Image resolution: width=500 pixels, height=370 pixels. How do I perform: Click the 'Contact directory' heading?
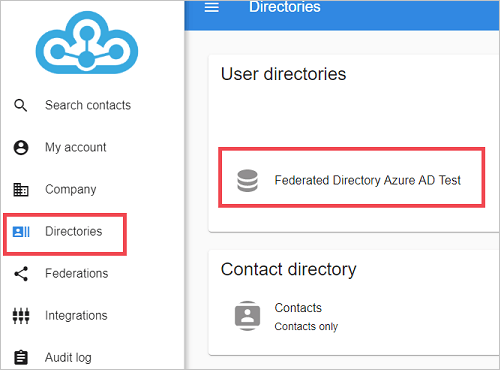click(x=289, y=269)
